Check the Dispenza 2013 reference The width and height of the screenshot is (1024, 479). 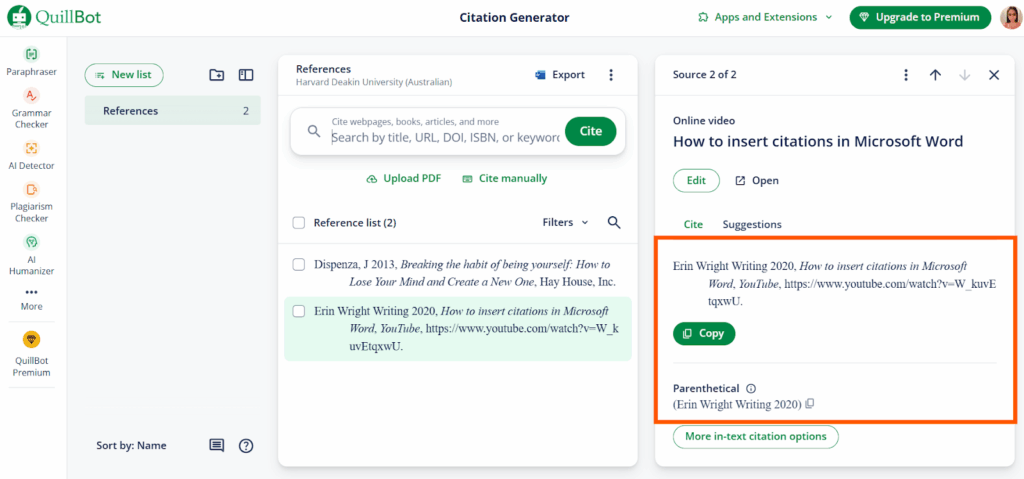(x=298, y=265)
